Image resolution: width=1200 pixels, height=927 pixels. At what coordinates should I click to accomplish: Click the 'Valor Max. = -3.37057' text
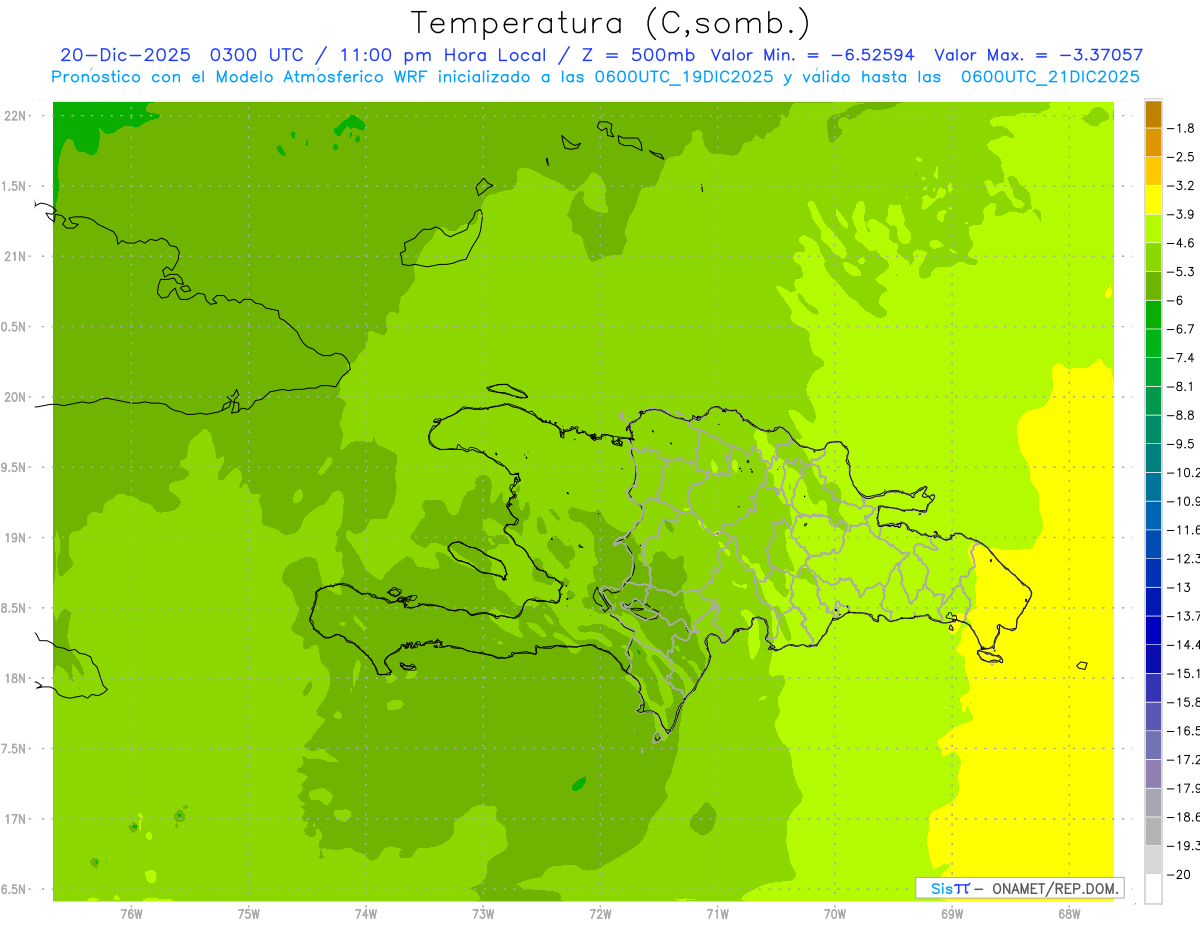pos(1038,55)
